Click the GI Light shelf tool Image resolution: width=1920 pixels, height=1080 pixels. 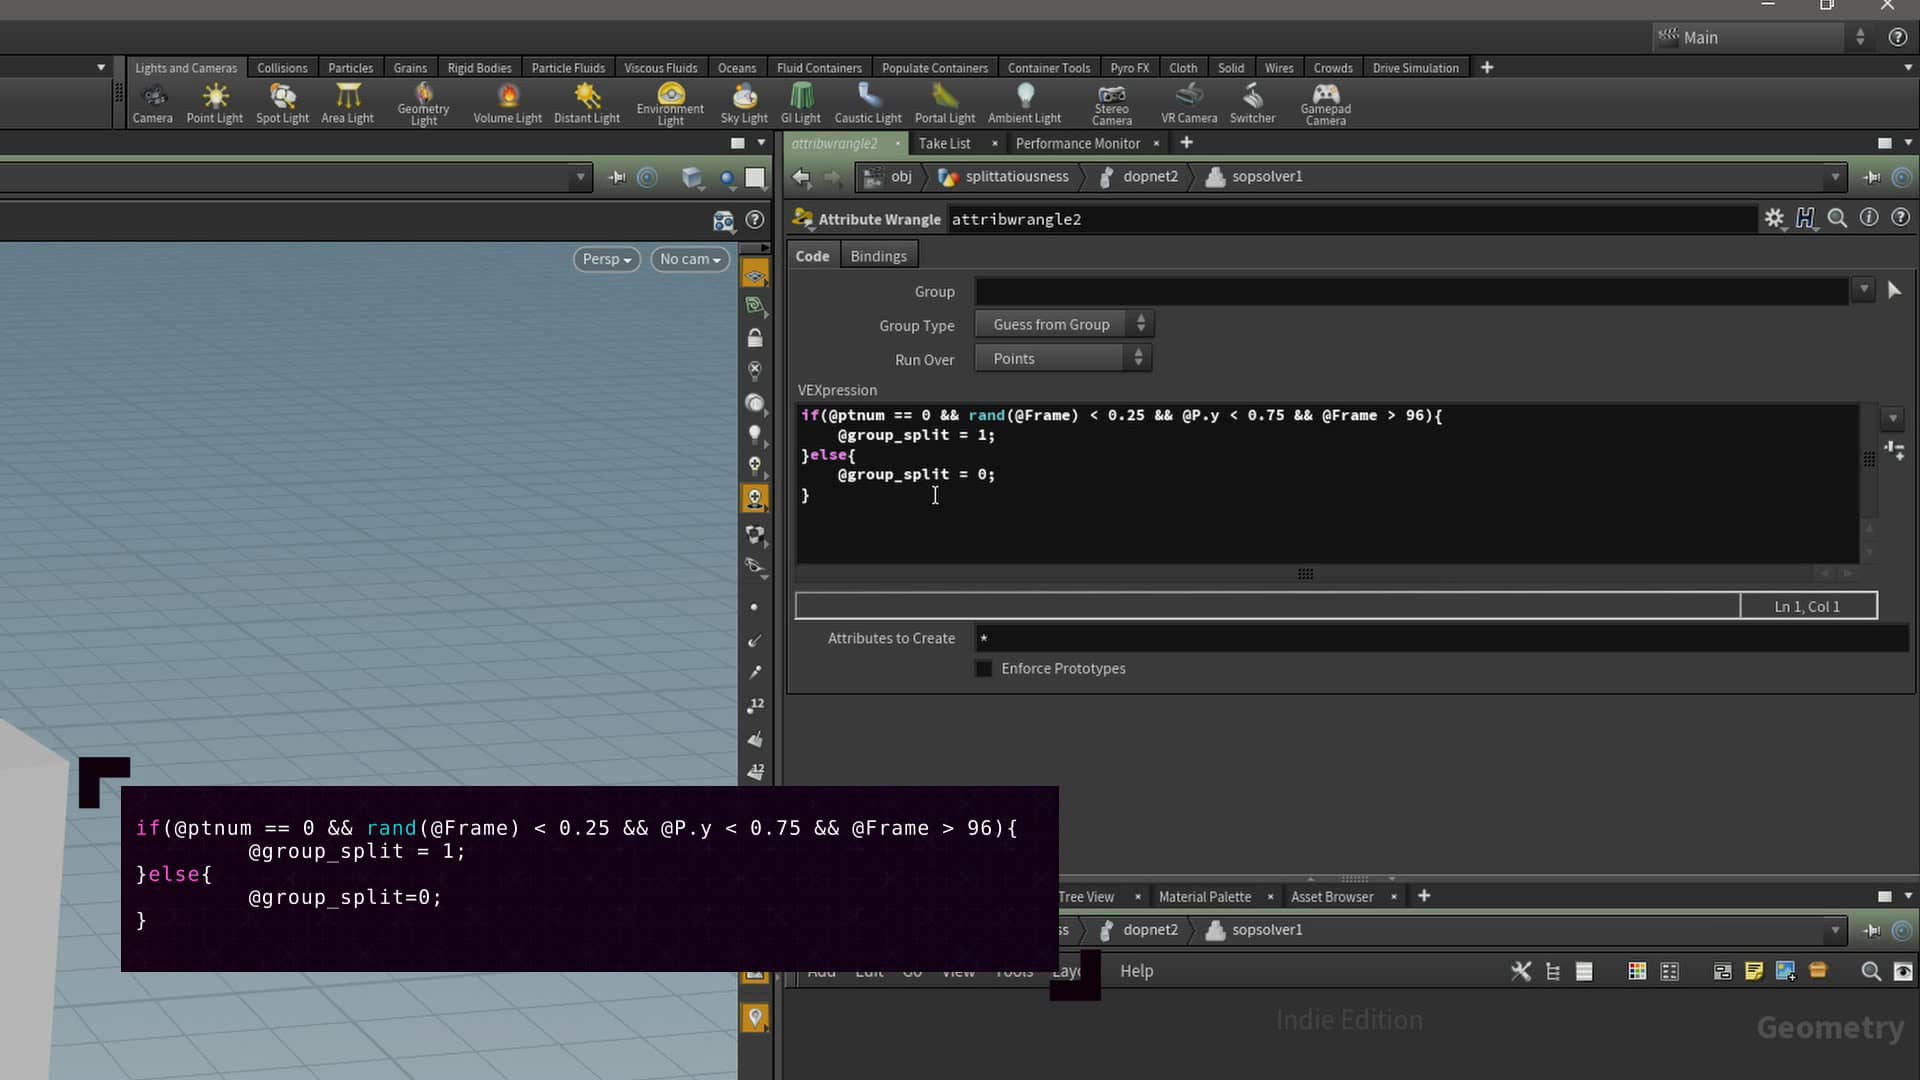click(800, 100)
